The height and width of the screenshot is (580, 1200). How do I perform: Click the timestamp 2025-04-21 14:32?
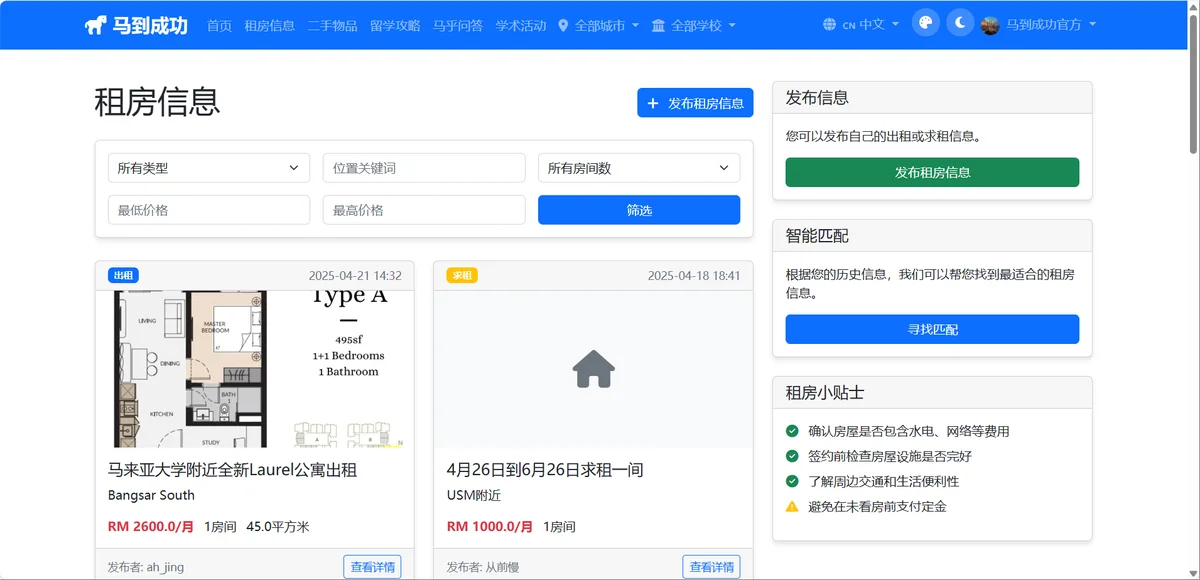(355, 276)
